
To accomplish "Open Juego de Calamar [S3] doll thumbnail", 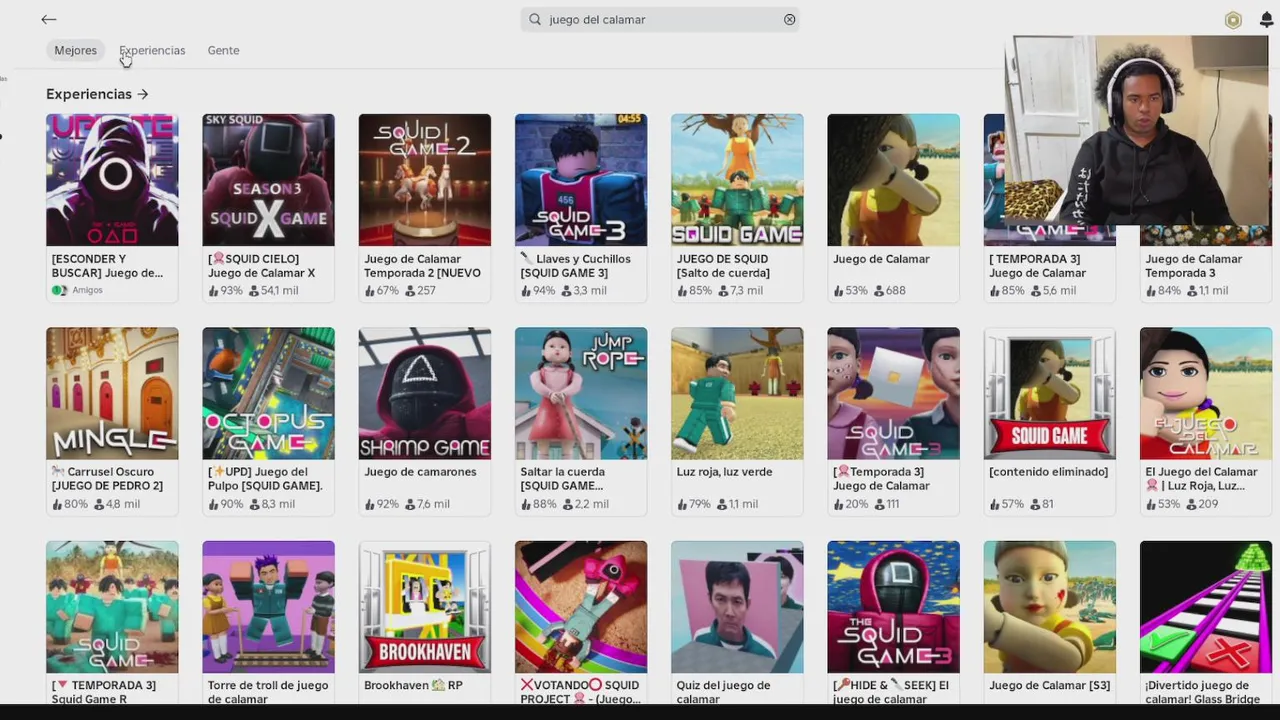I will click(x=1050, y=607).
